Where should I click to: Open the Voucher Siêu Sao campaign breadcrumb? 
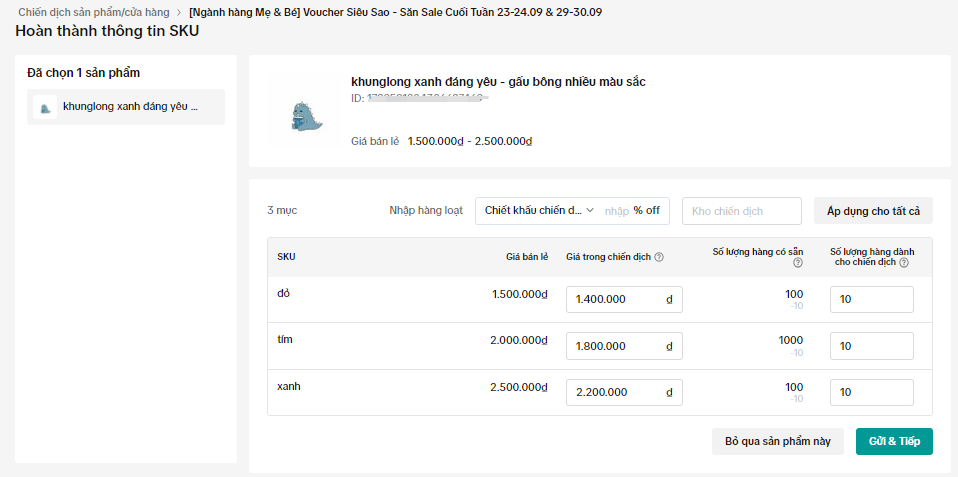[395, 12]
